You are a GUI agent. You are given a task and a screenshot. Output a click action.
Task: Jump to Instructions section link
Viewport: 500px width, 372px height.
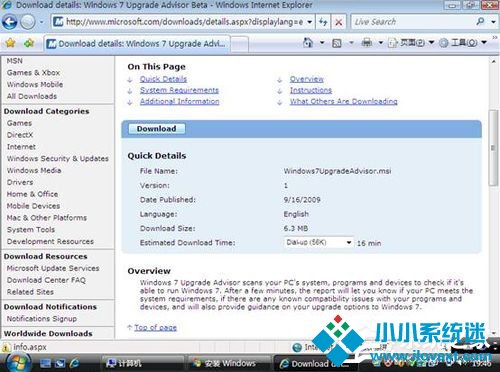point(311,90)
